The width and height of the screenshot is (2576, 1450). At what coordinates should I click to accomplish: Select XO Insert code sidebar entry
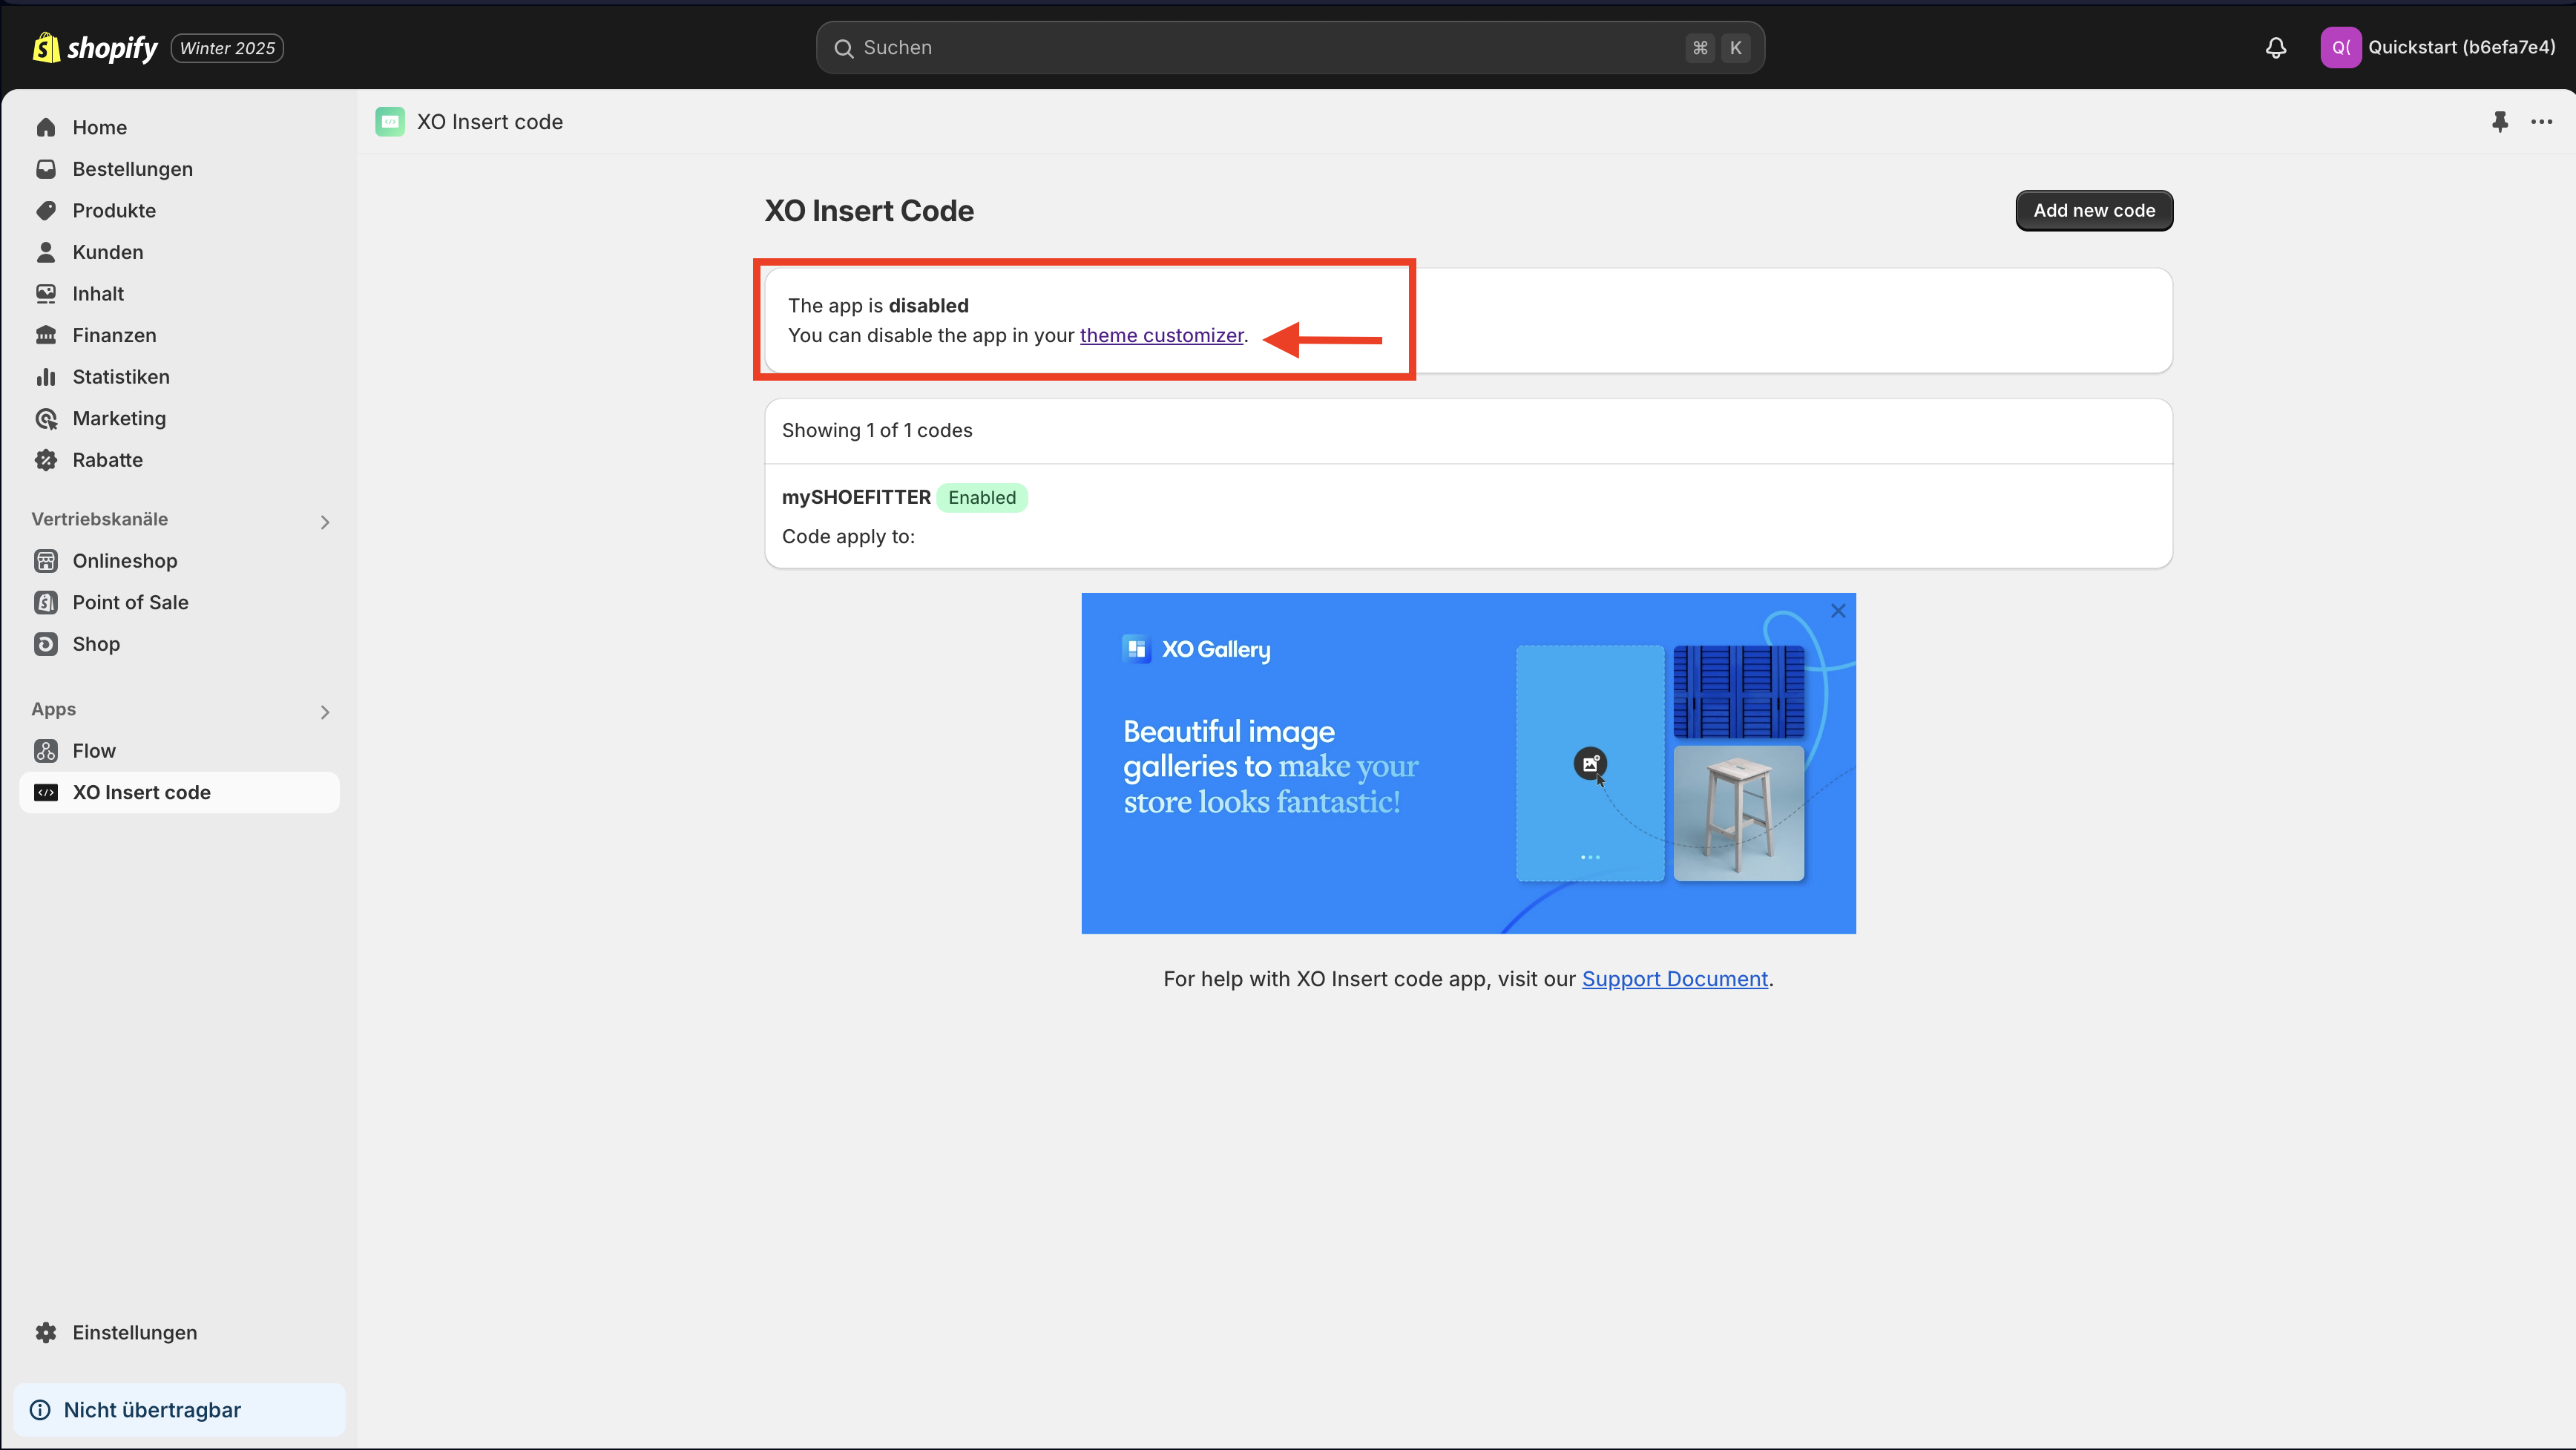(x=179, y=792)
